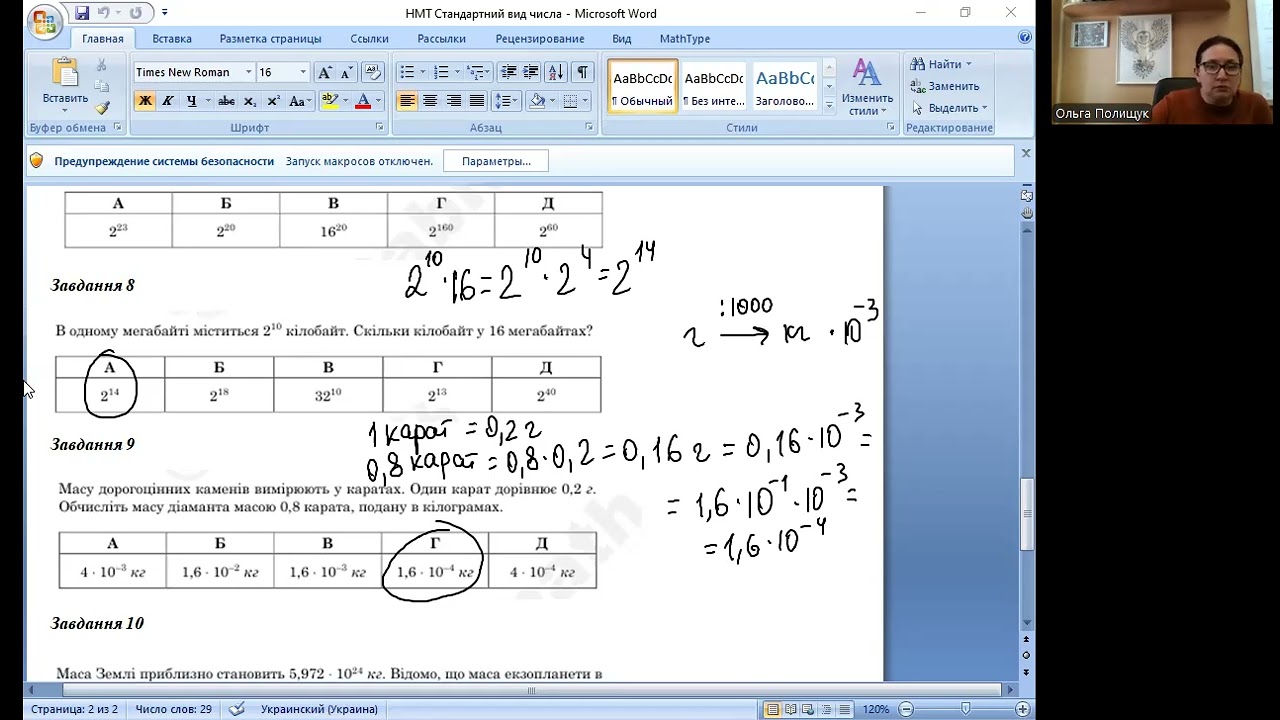Image resolution: width=1280 pixels, height=720 pixels.
Task: Click the Вставить paste icon
Action: pyautogui.click(x=65, y=74)
